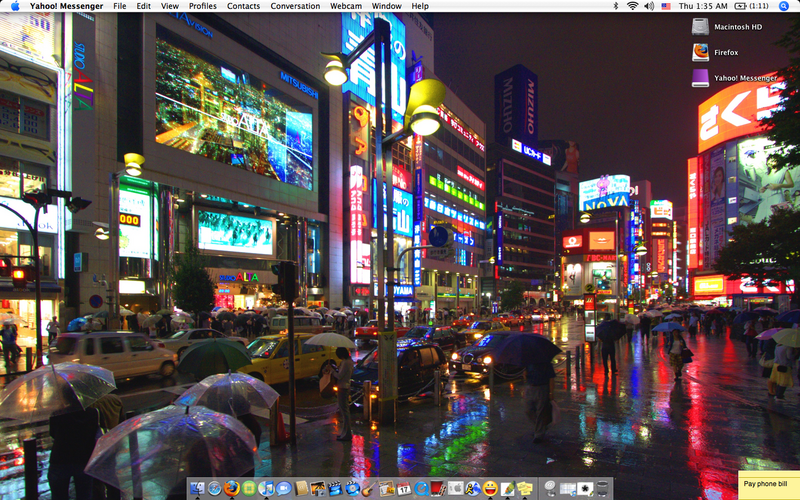Image resolution: width=800 pixels, height=500 pixels.
Task: Open Stickies yellow notes icon in Dock
Action: point(524,488)
